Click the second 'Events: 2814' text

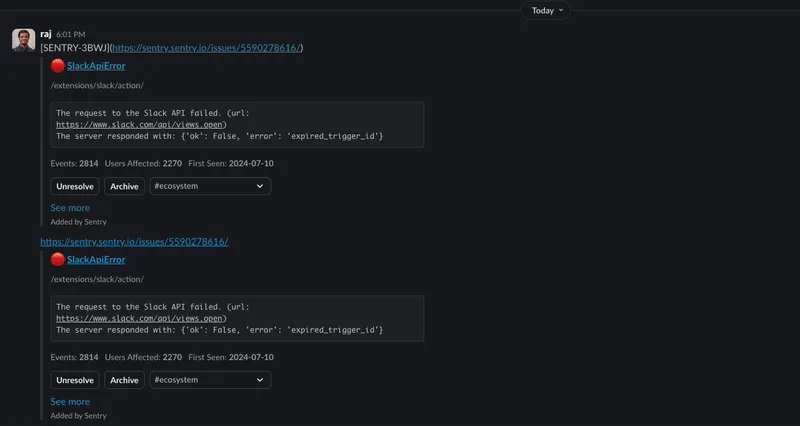(74, 358)
